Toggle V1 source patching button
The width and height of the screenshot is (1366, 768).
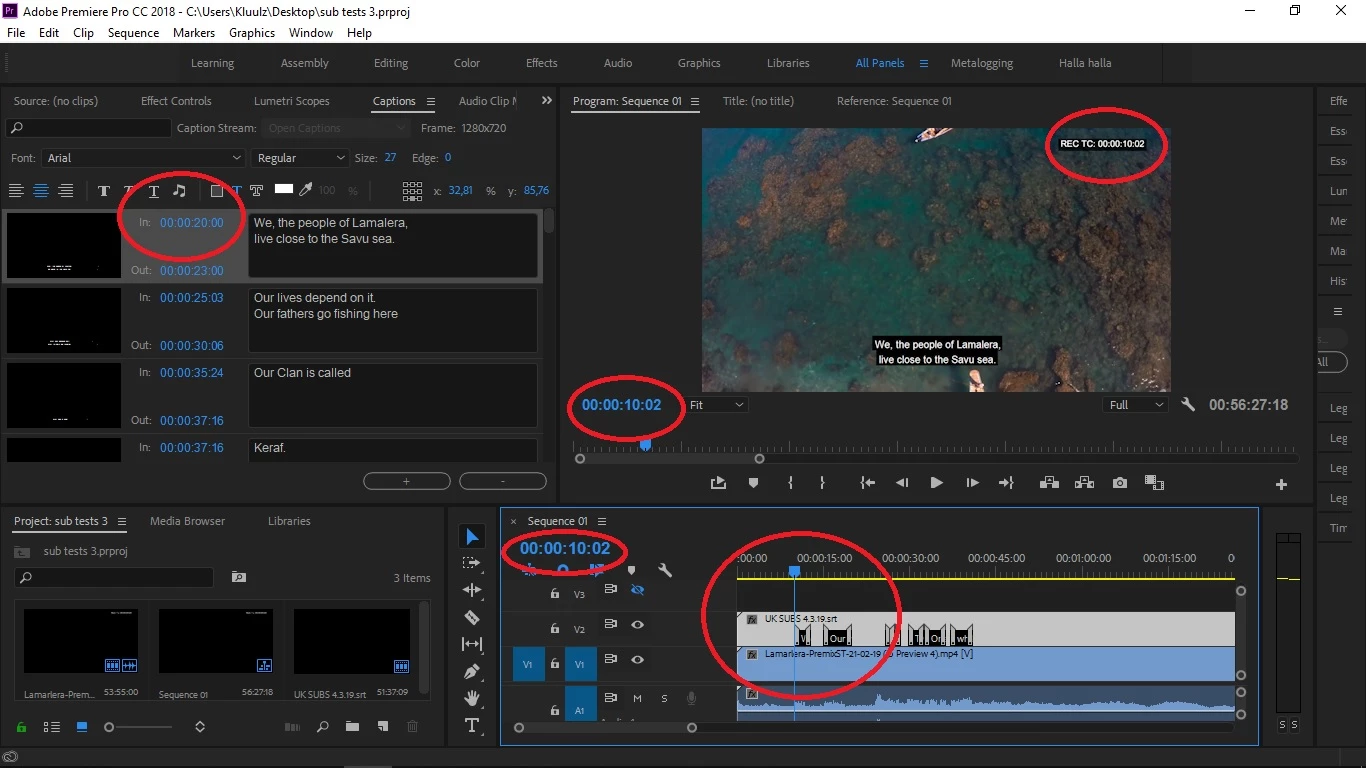click(x=528, y=663)
